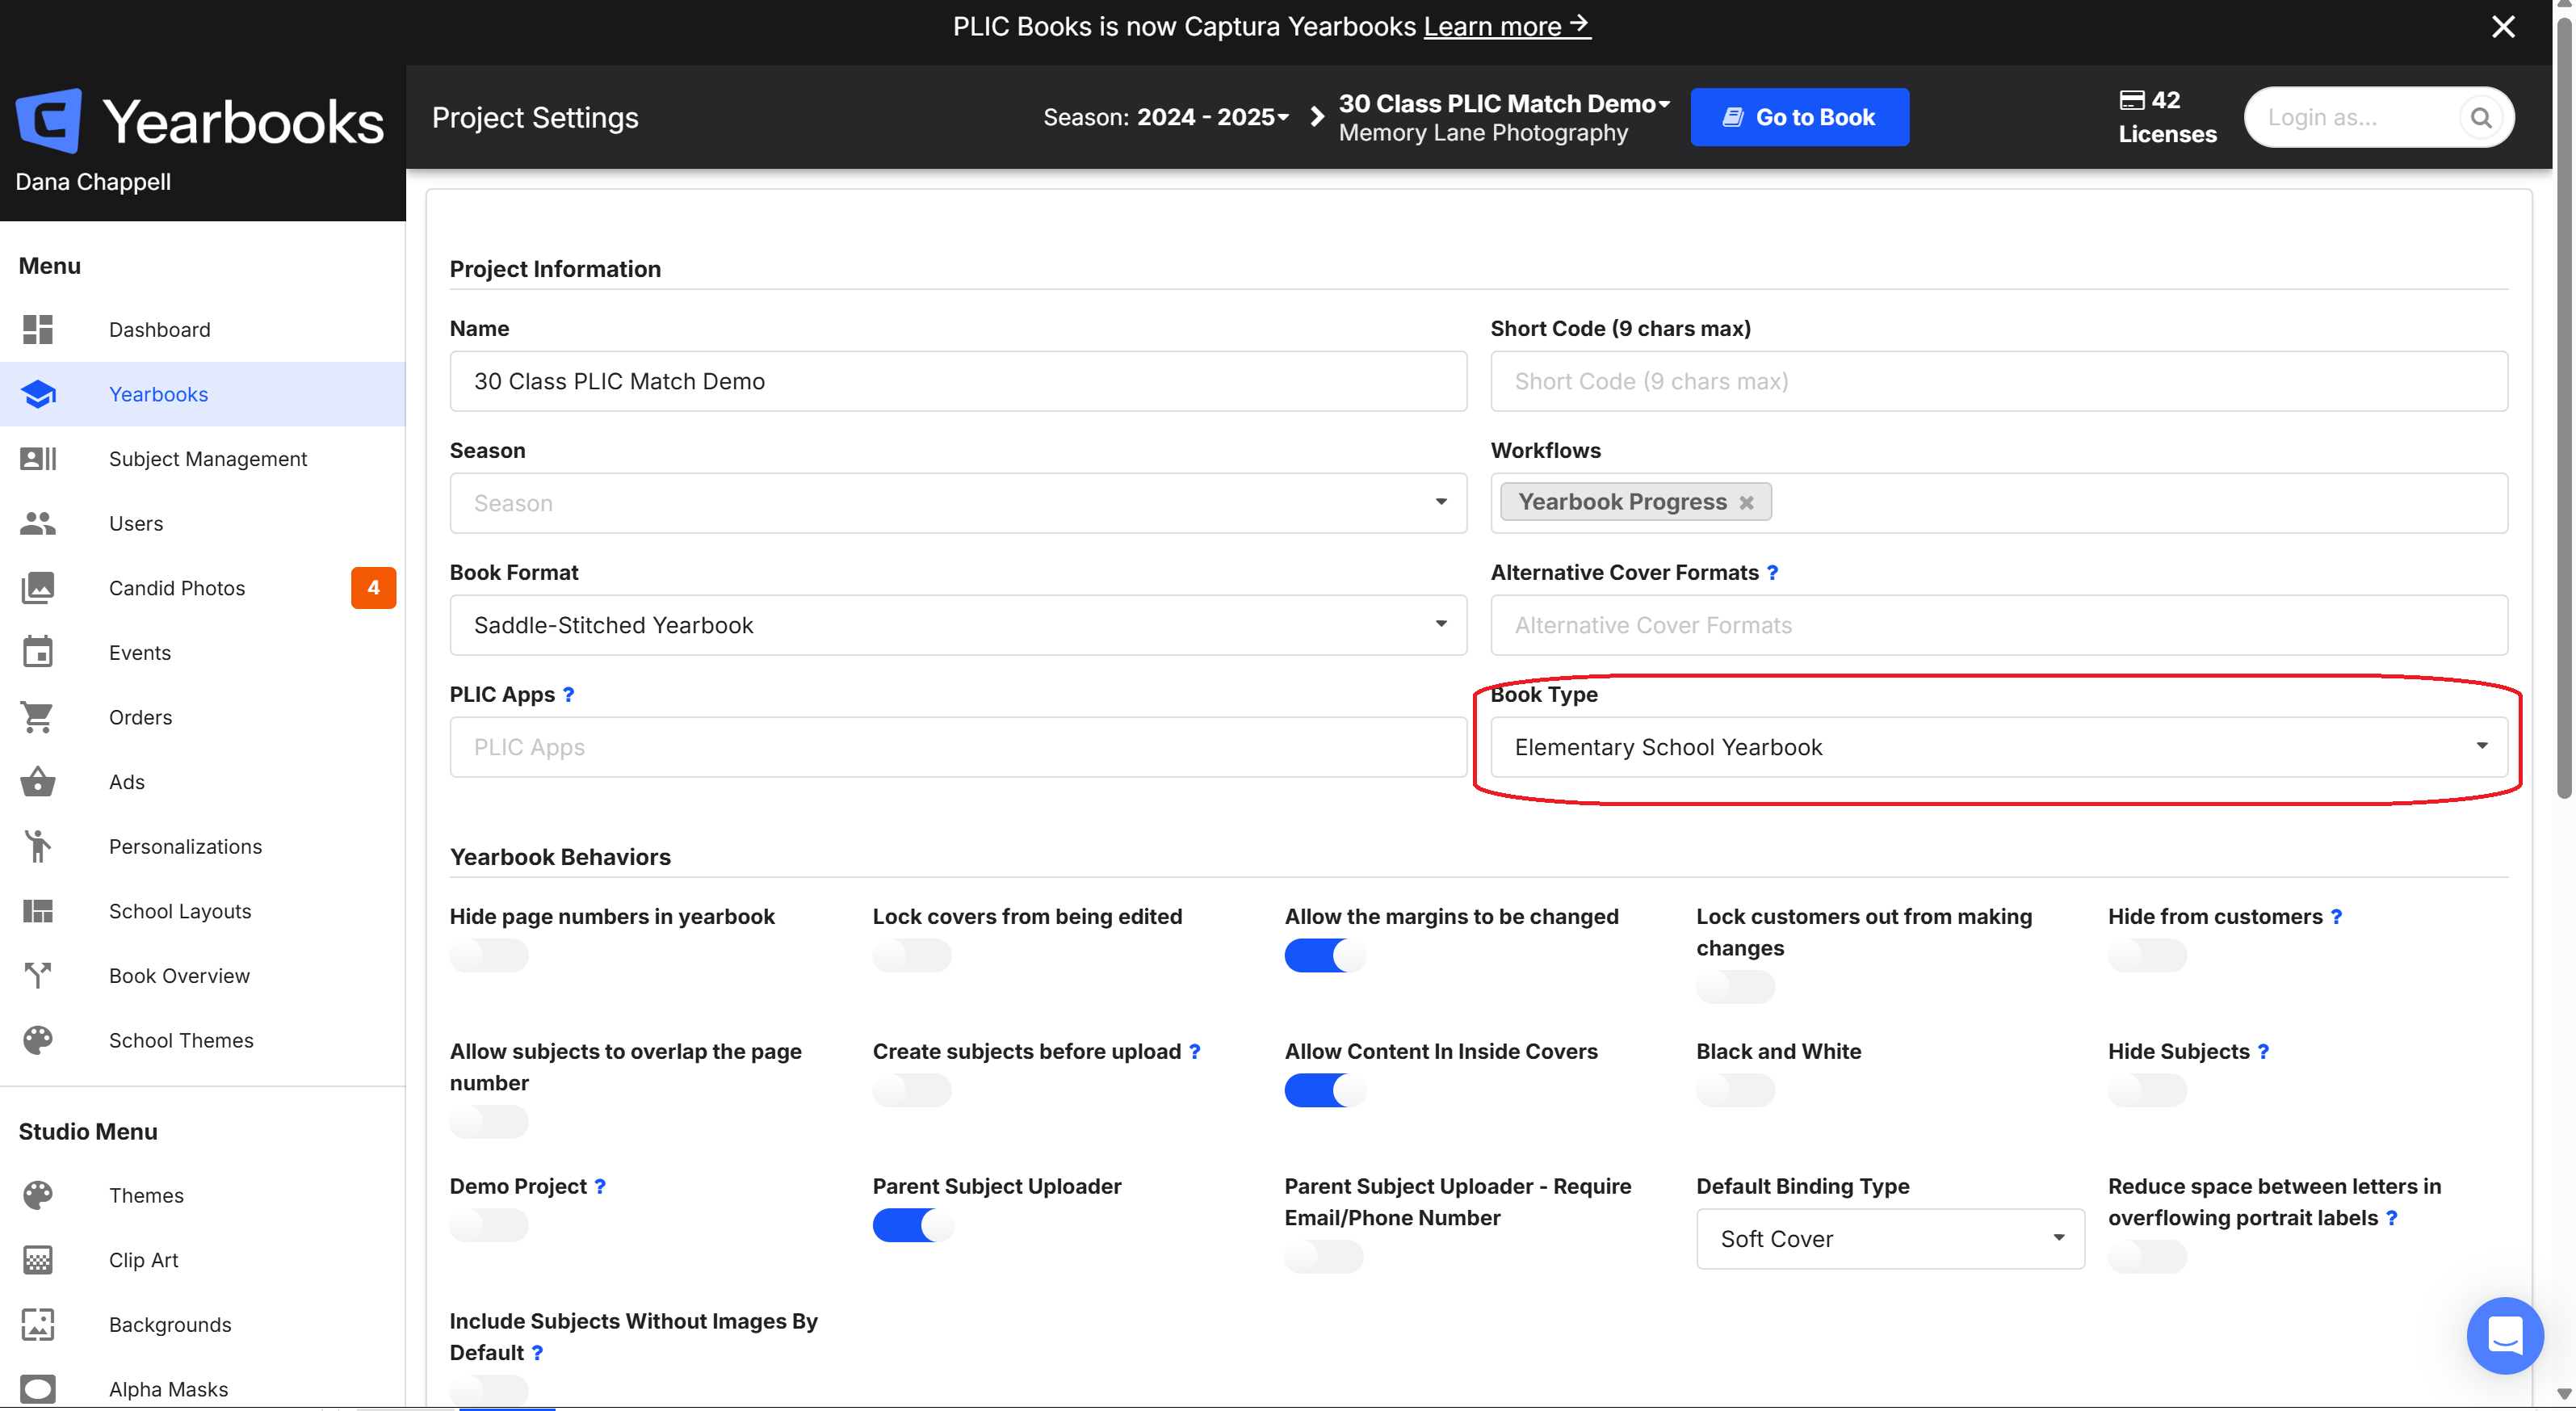Click the Book Overview branch icon
The image size is (2576, 1411).
[x=38, y=975]
